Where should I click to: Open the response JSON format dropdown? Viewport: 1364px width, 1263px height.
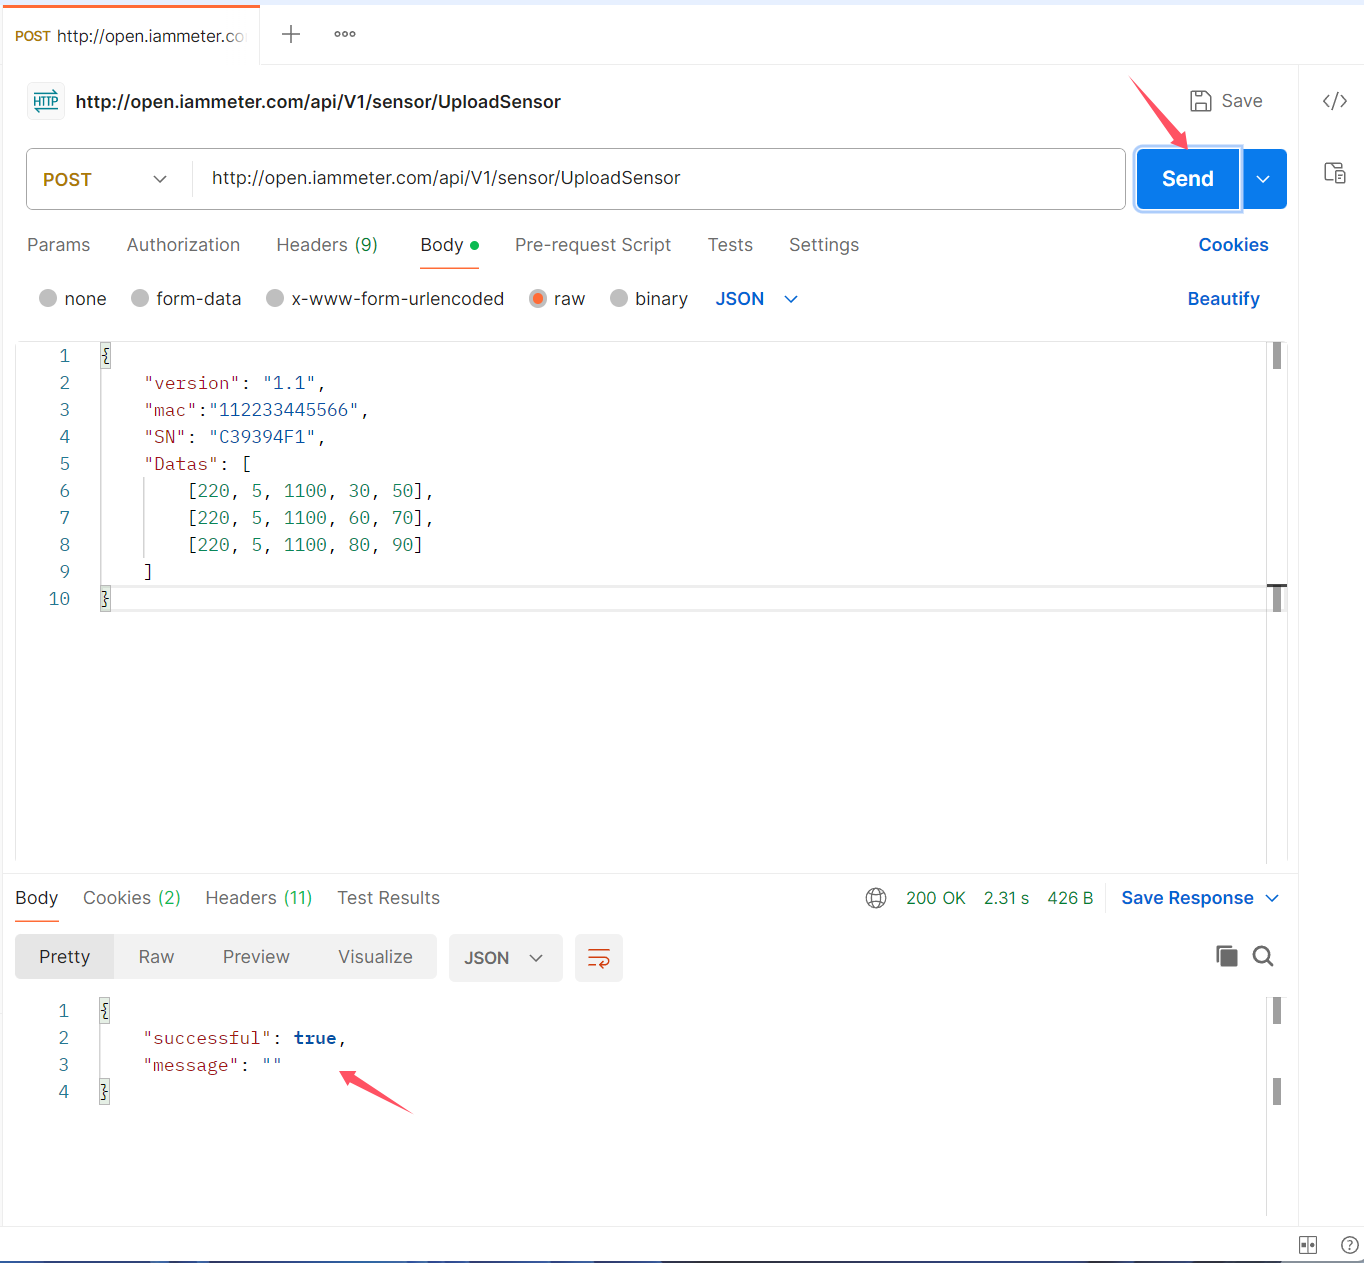(x=505, y=958)
